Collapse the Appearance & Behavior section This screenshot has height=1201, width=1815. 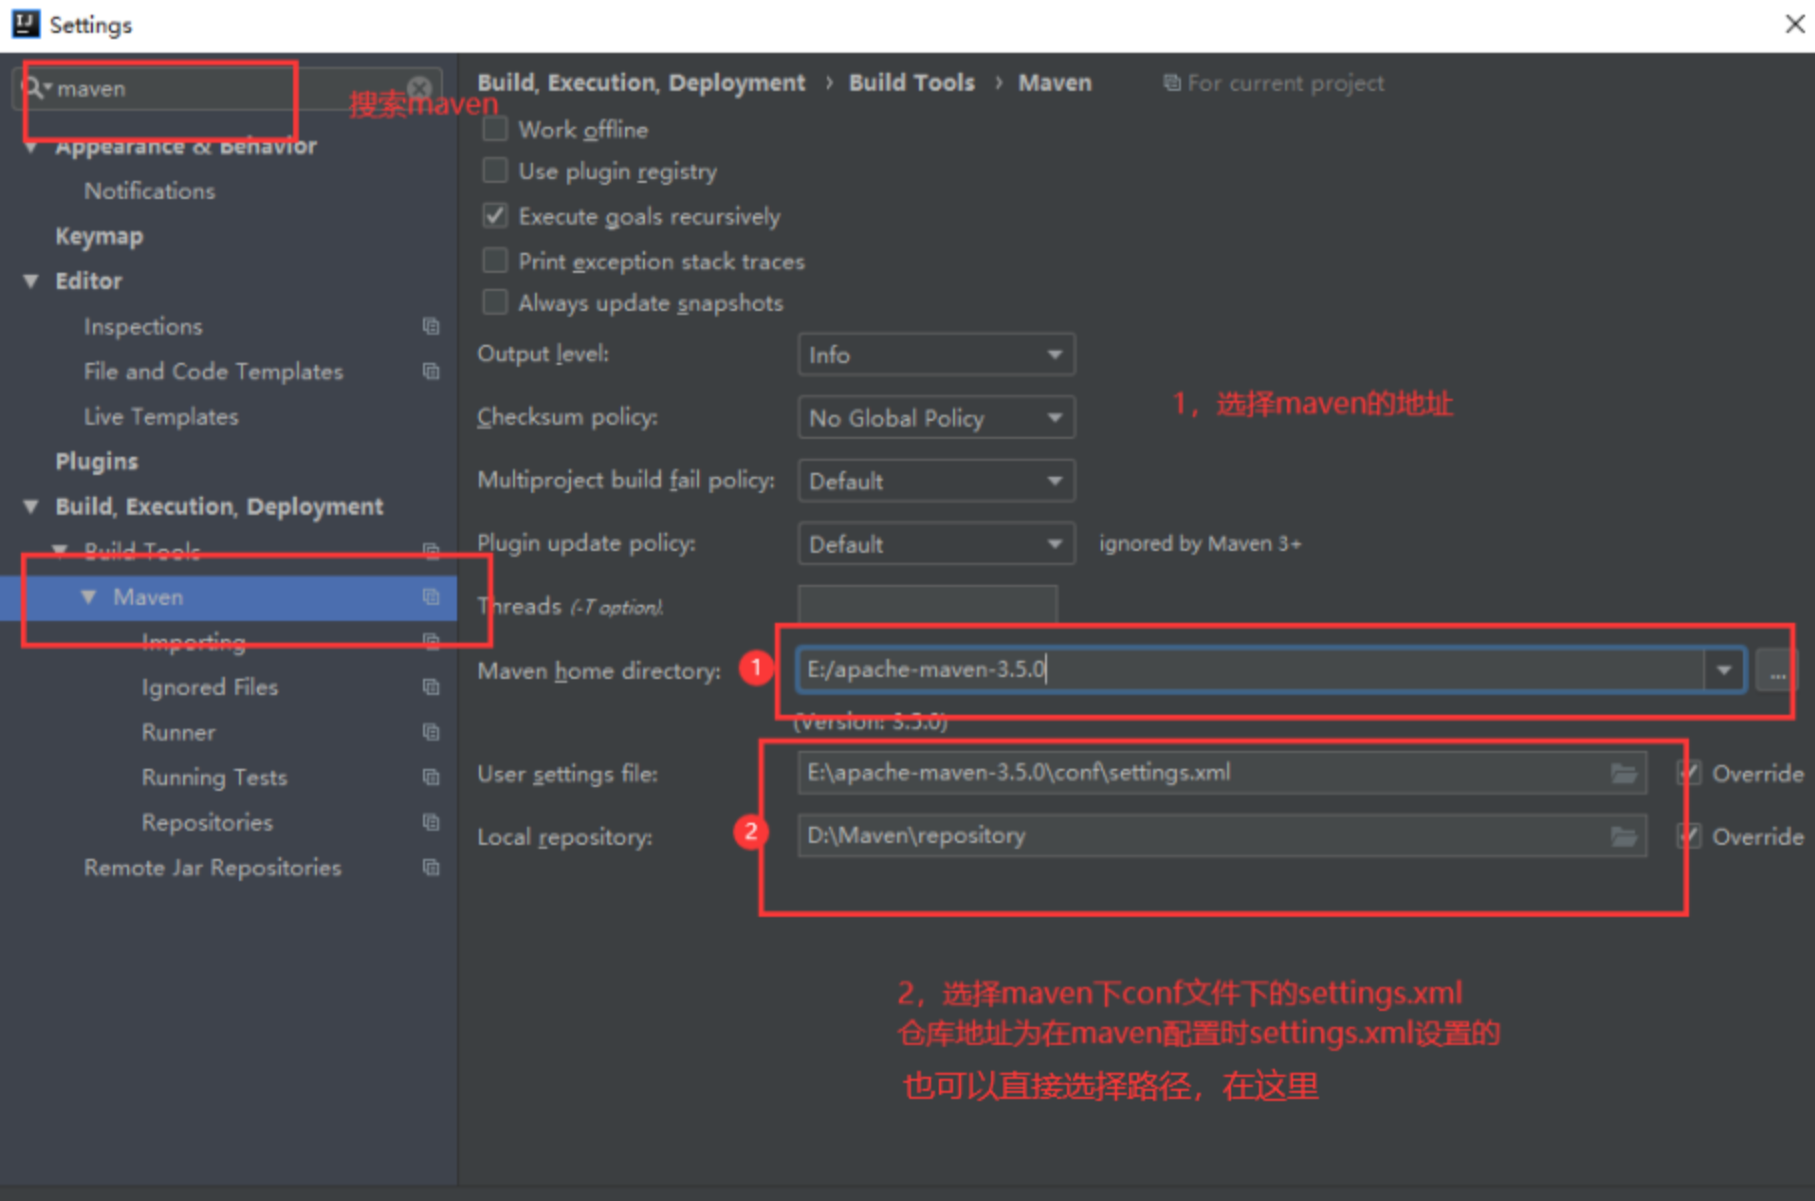point(31,147)
